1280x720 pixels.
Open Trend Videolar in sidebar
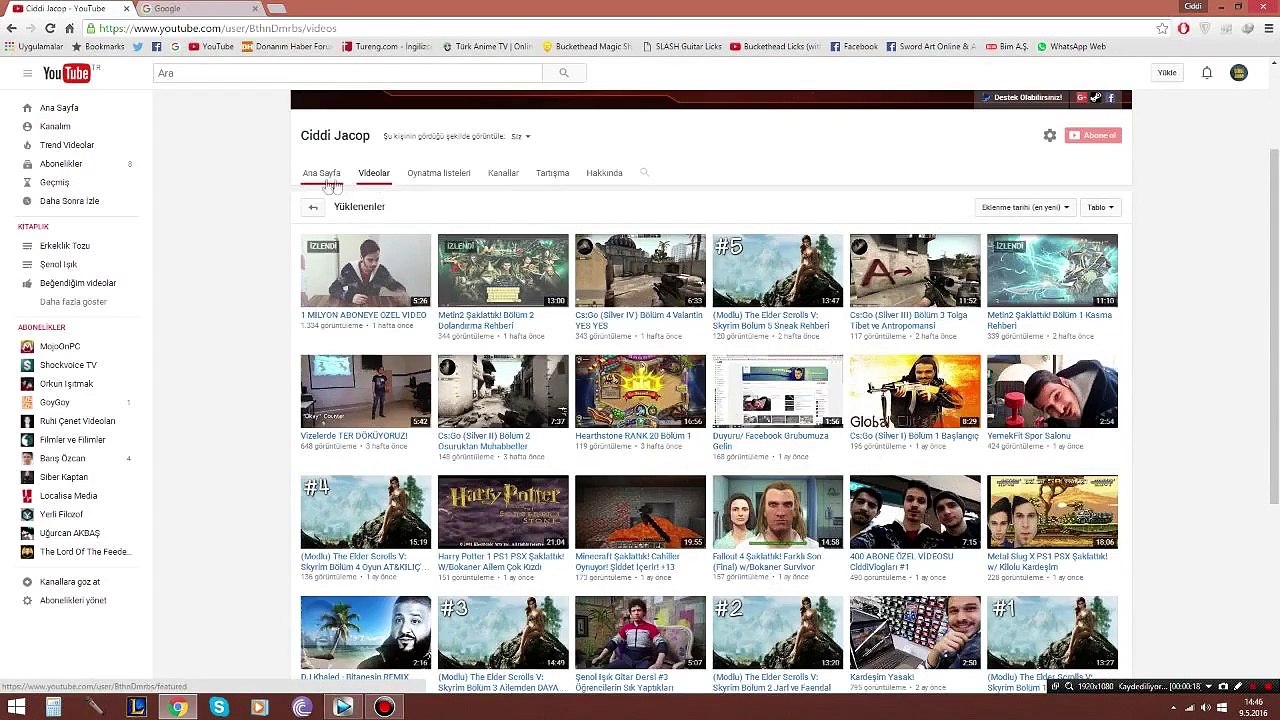point(67,145)
